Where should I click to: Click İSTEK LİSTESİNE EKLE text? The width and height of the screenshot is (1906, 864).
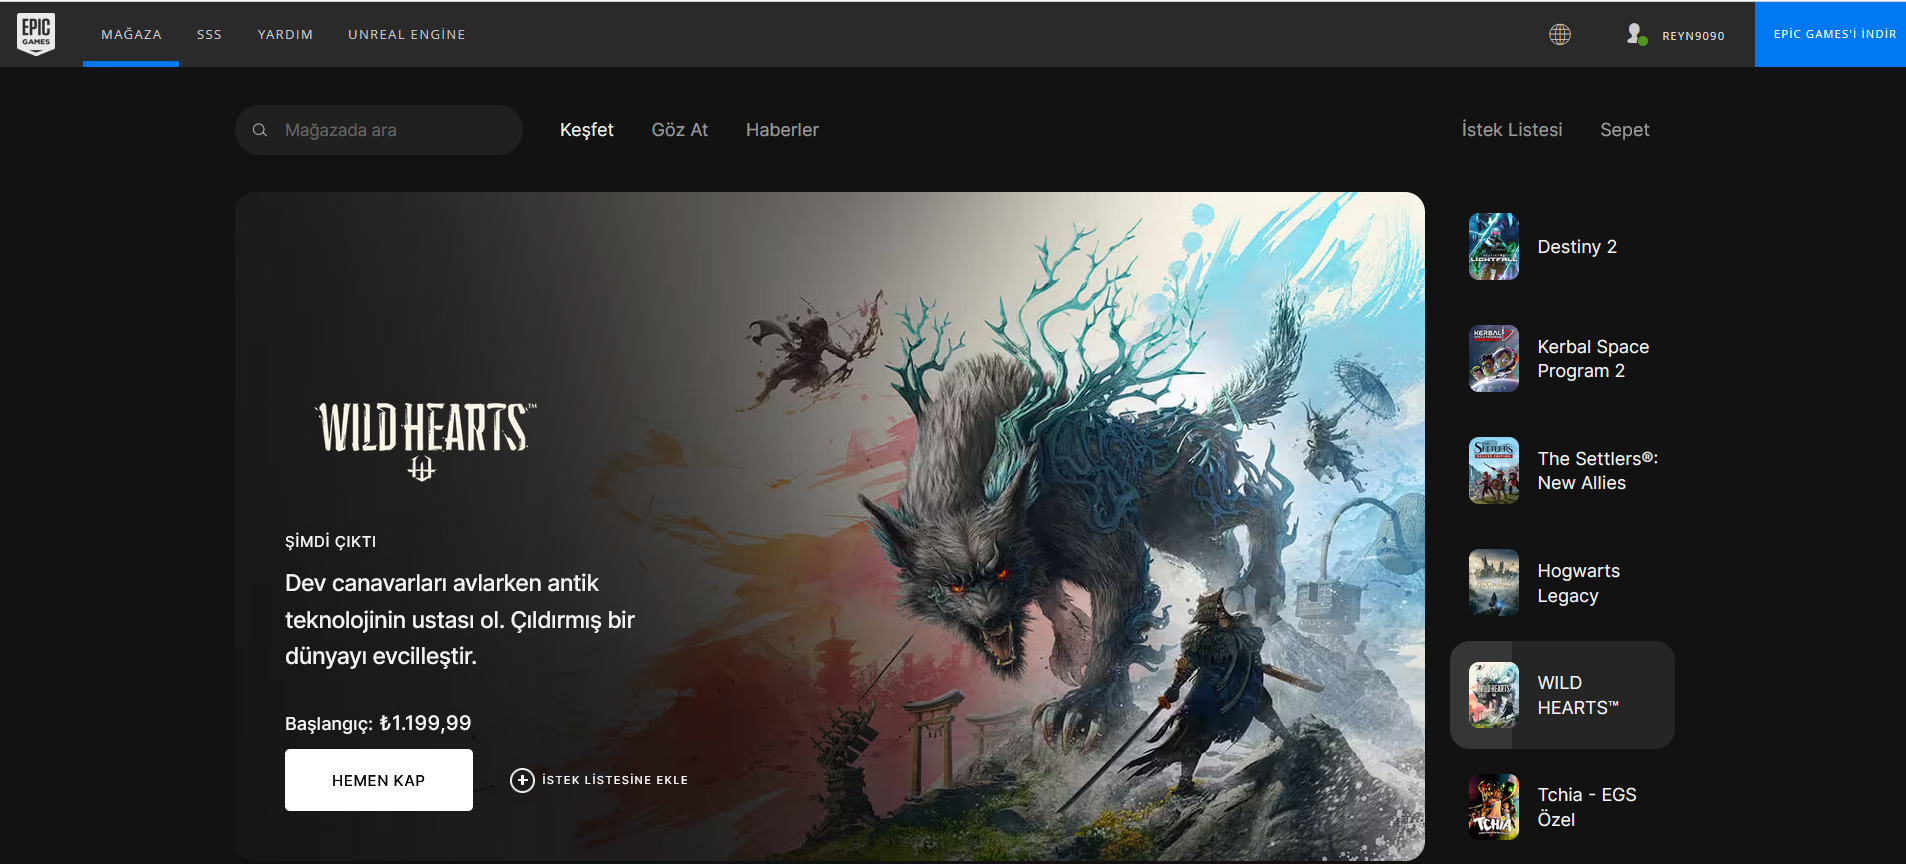(x=615, y=780)
